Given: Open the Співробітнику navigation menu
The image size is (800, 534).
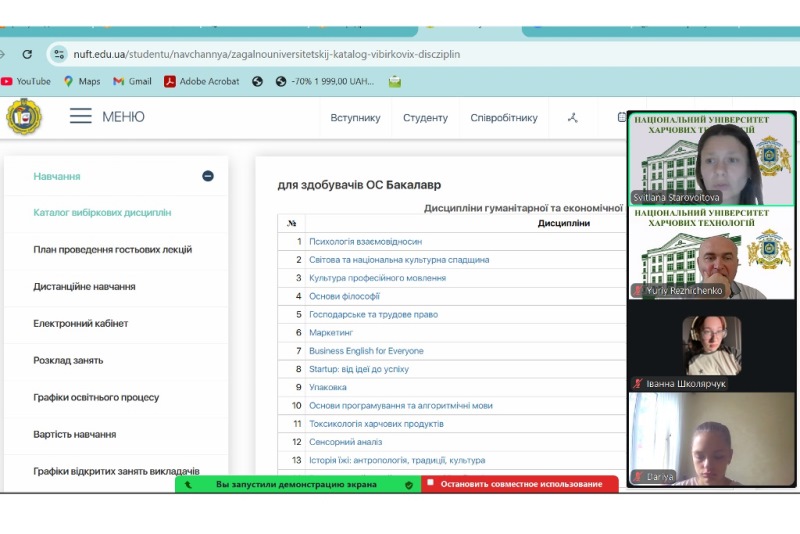Looking at the screenshot, I should pos(504,118).
